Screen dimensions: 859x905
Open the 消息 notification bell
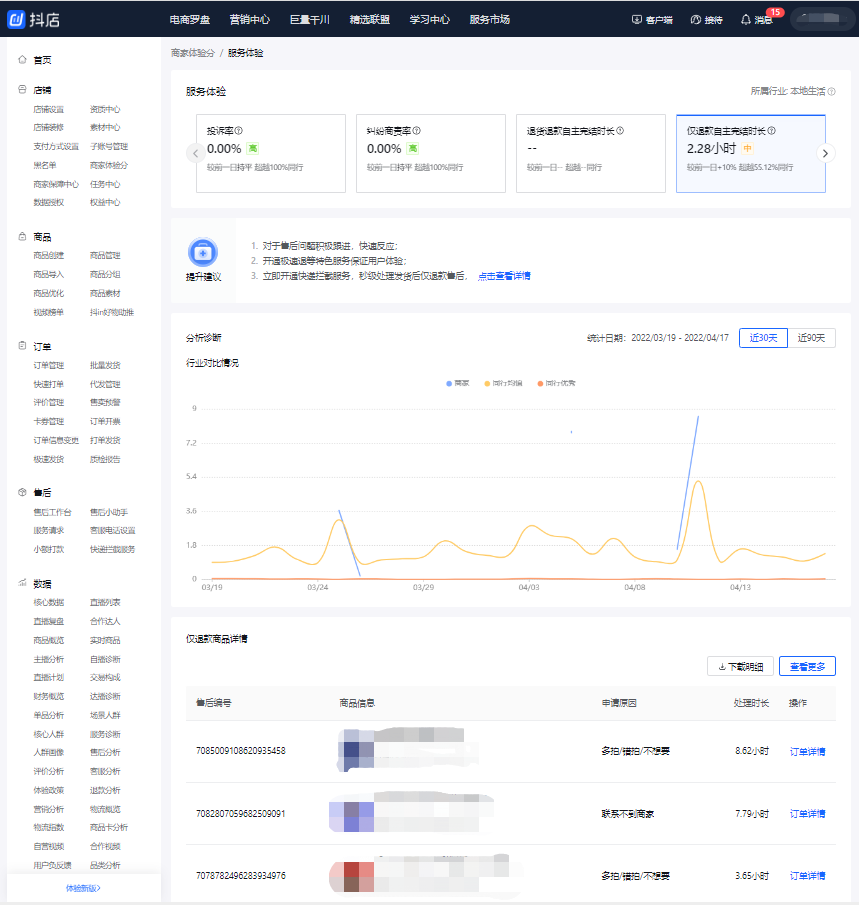click(x=746, y=20)
